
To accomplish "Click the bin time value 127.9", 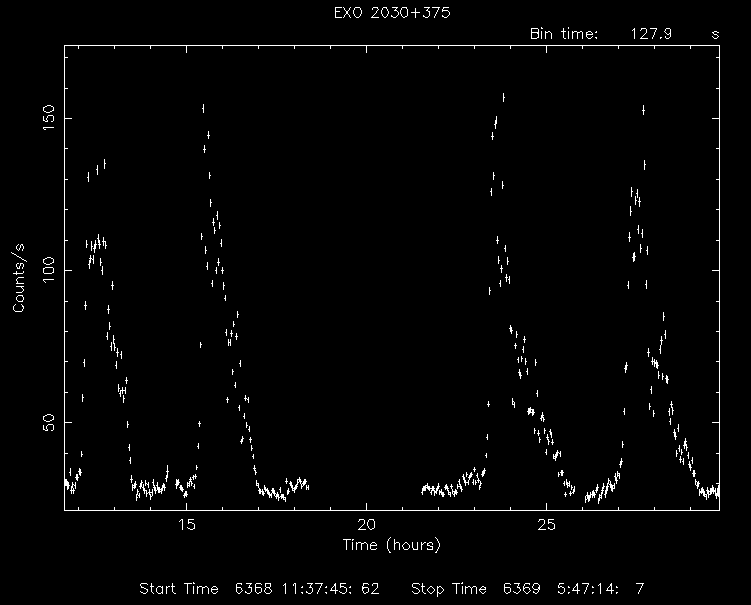I will [x=650, y=34].
